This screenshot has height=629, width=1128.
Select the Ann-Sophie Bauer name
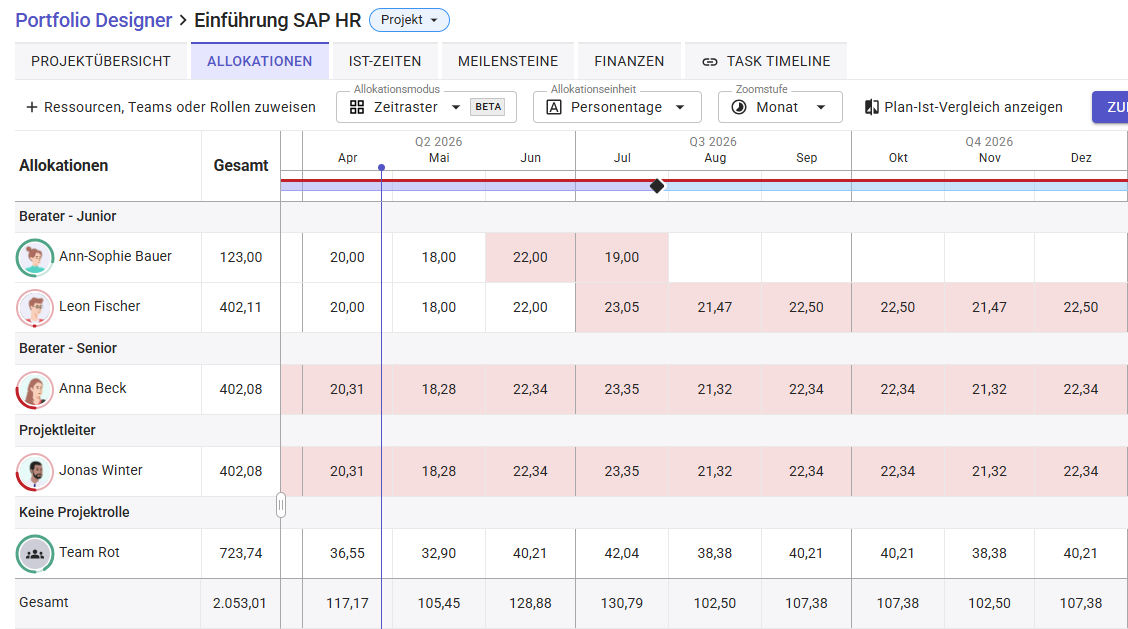[115, 256]
